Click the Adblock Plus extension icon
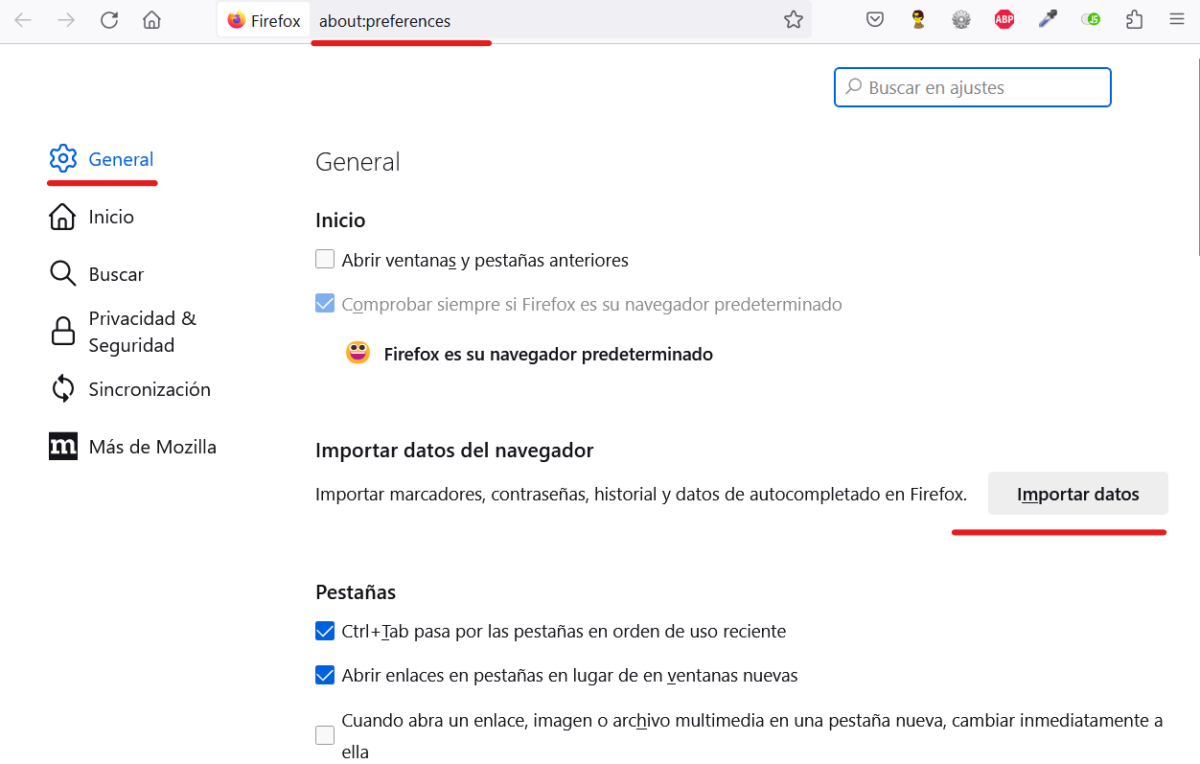The width and height of the screenshot is (1200, 764). [x=1004, y=19]
